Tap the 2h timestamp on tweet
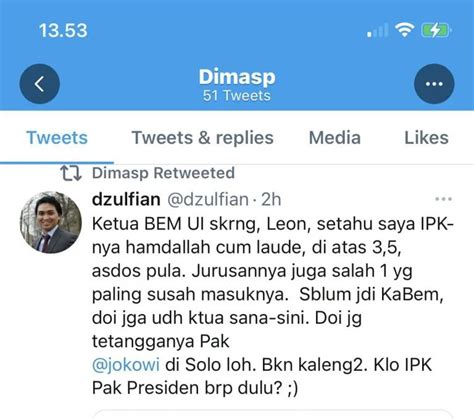The image size is (474, 419). point(271,199)
